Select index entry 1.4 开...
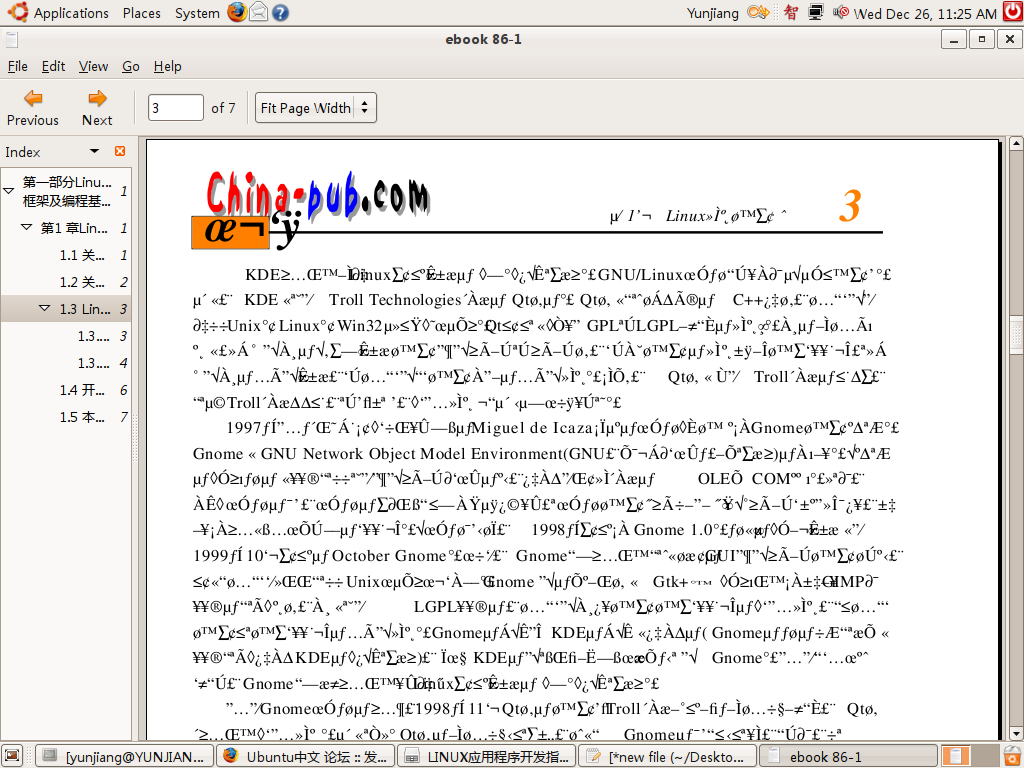This screenshot has width=1024, height=768. tap(82, 390)
